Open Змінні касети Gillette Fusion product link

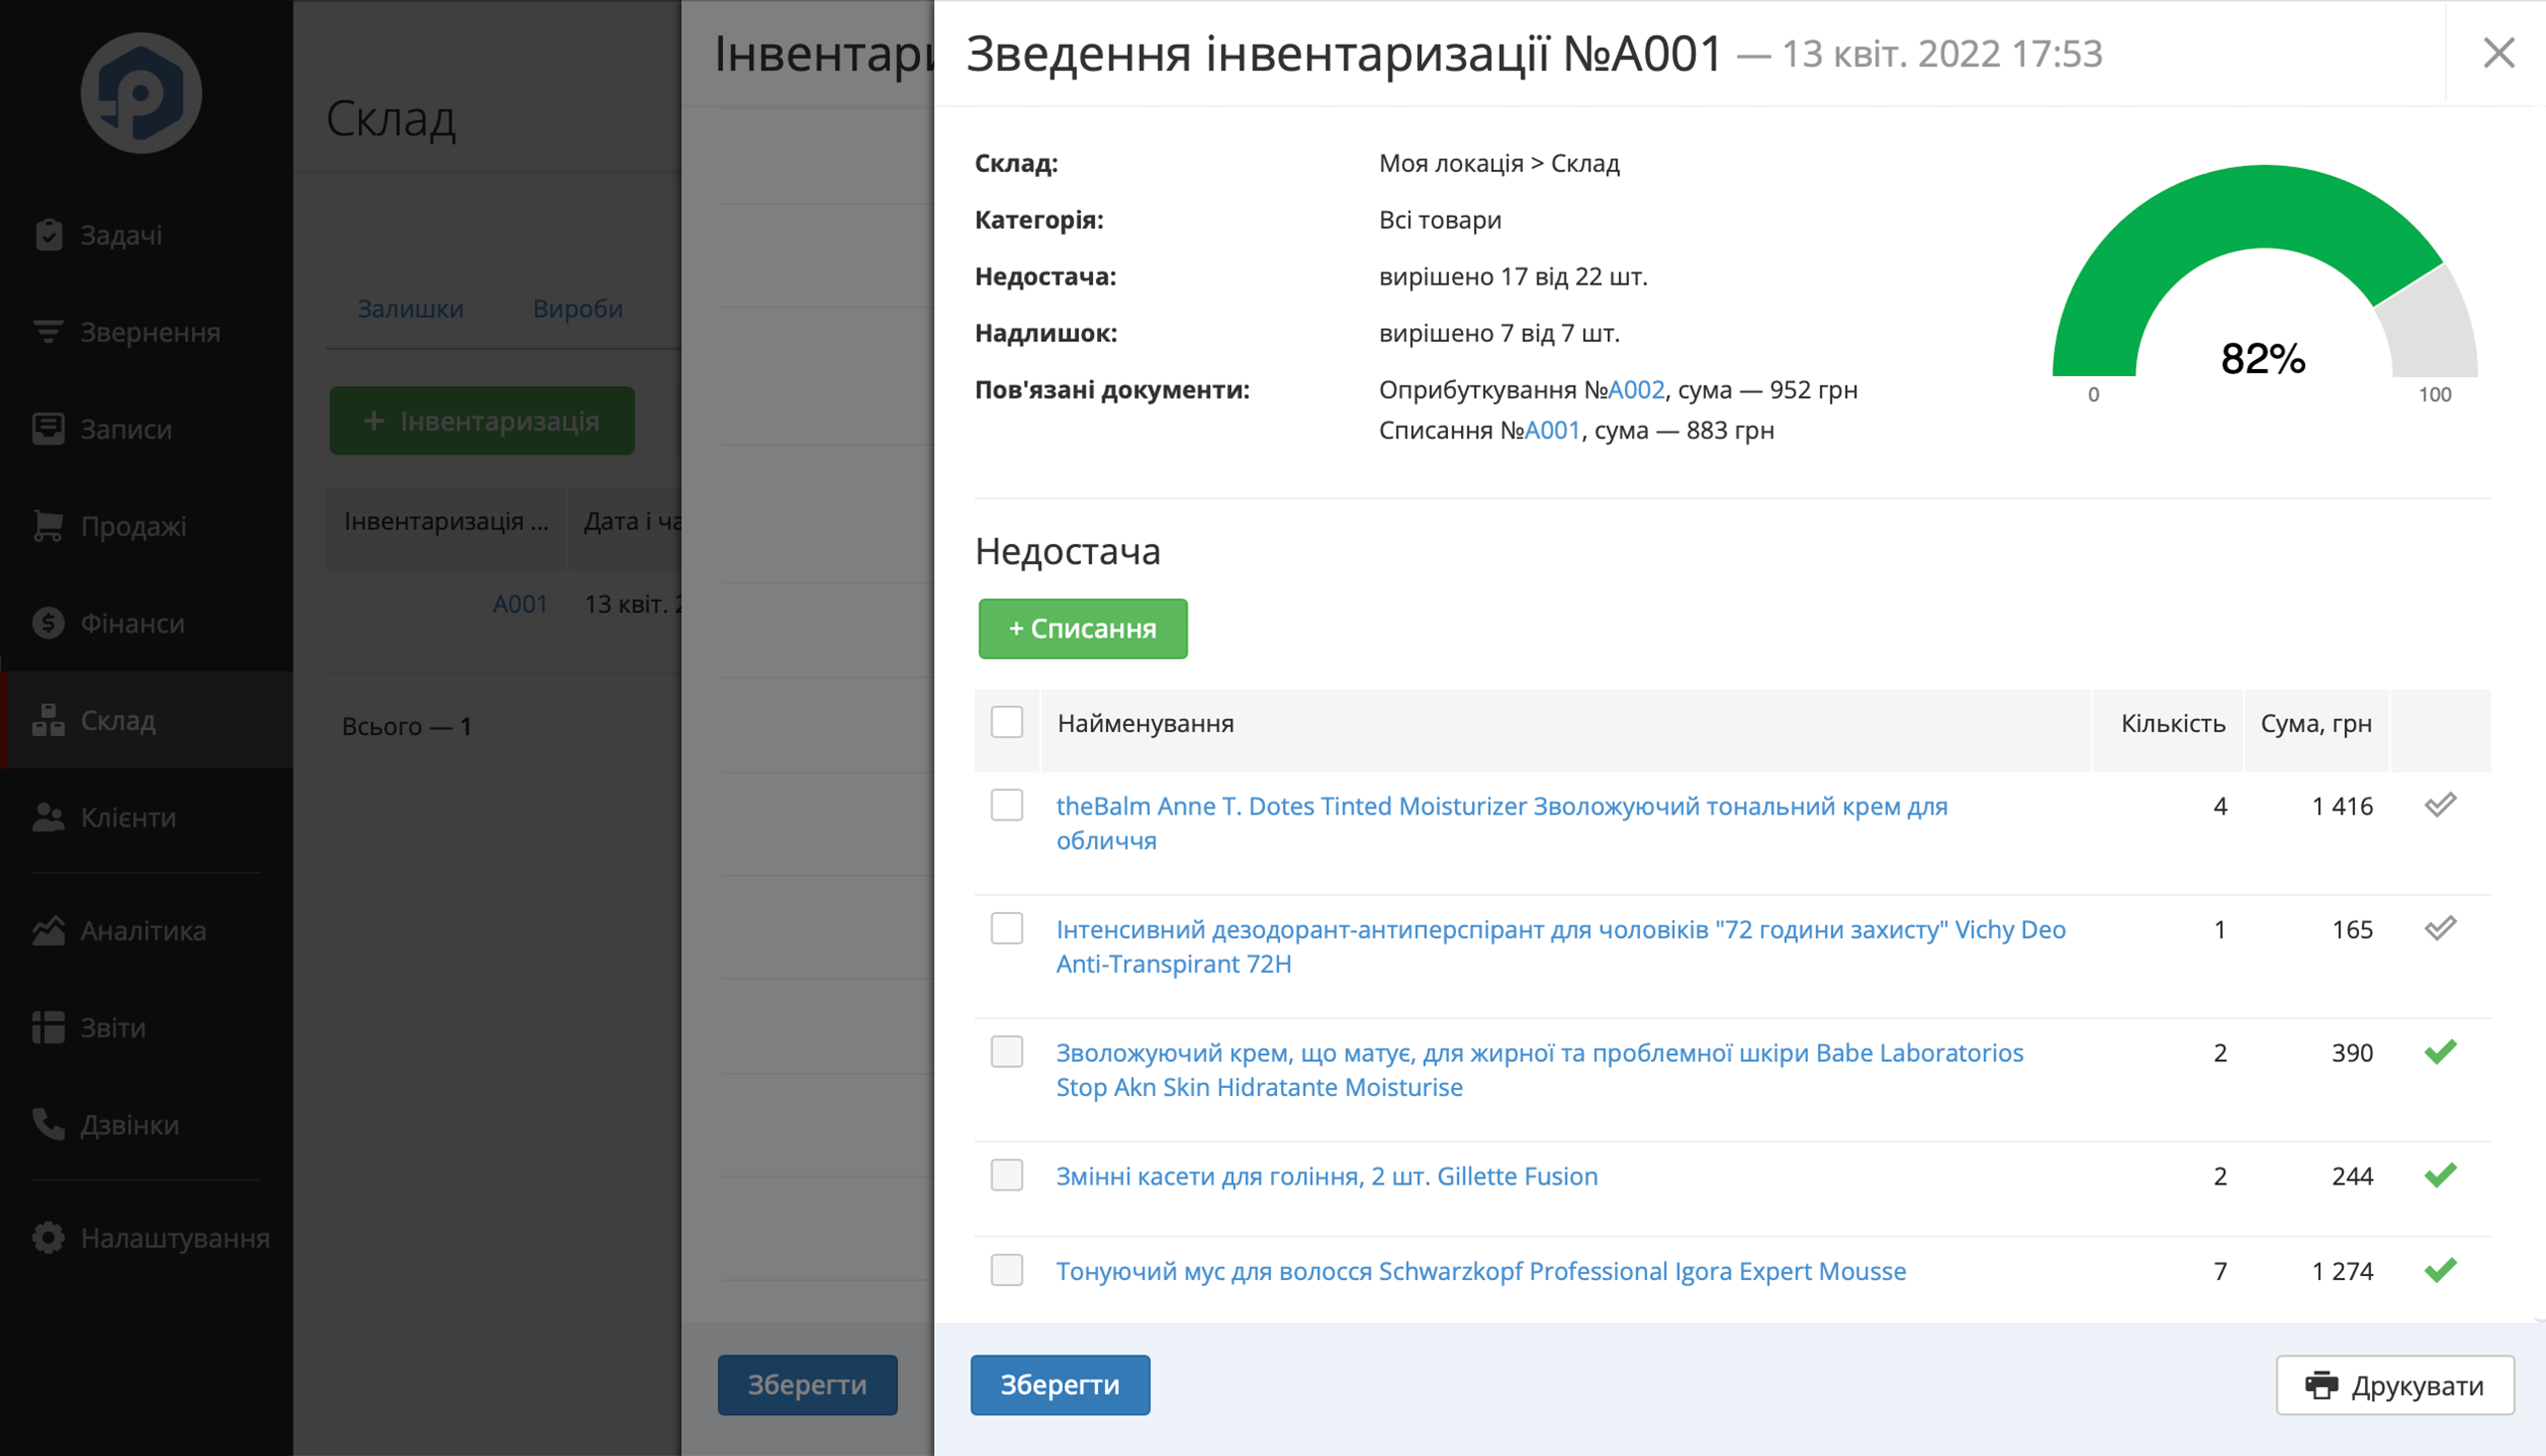tap(1327, 1176)
